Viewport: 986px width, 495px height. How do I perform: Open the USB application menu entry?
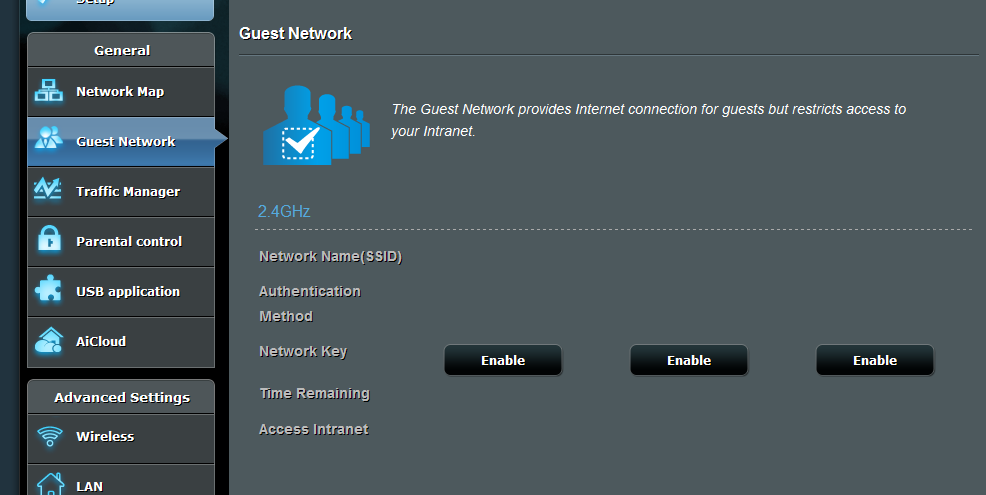click(121, 292)
